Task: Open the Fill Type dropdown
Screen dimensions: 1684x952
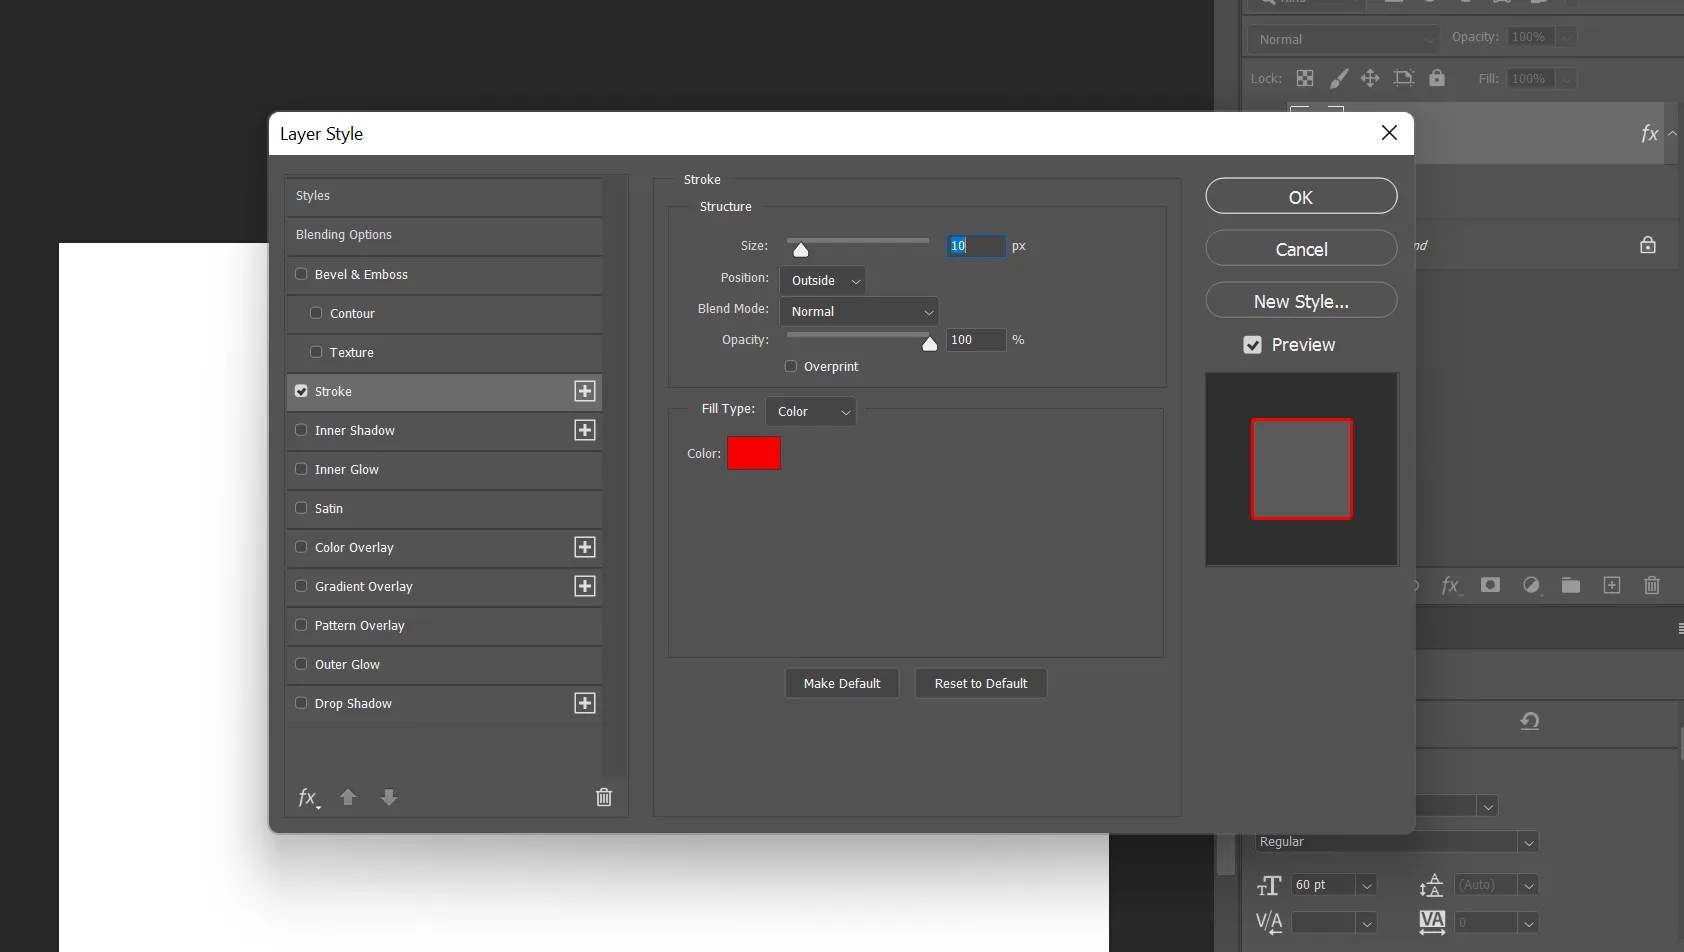Action: coord(809,411)
